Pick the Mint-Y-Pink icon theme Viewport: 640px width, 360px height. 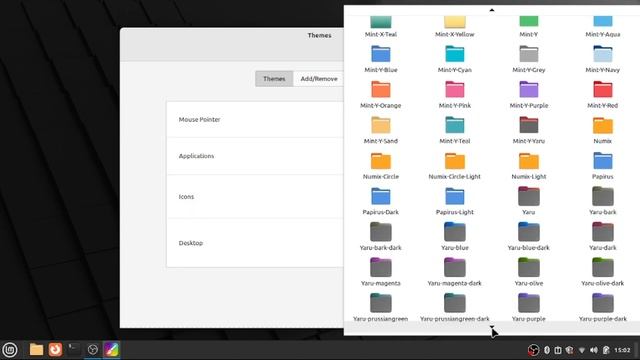coord(454,94)
